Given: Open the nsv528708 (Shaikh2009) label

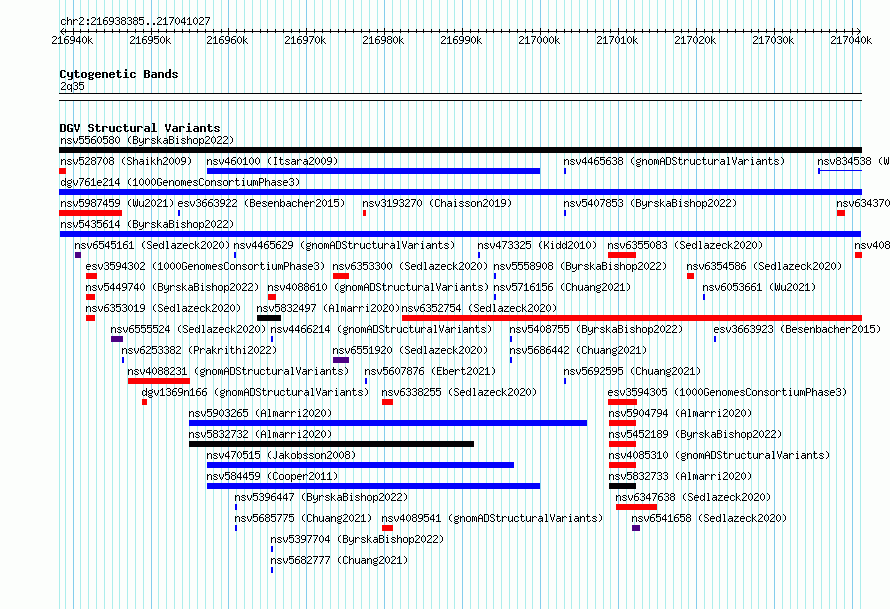Looking at the screenshot, I should pyautogui.click(x=126, y=161).
